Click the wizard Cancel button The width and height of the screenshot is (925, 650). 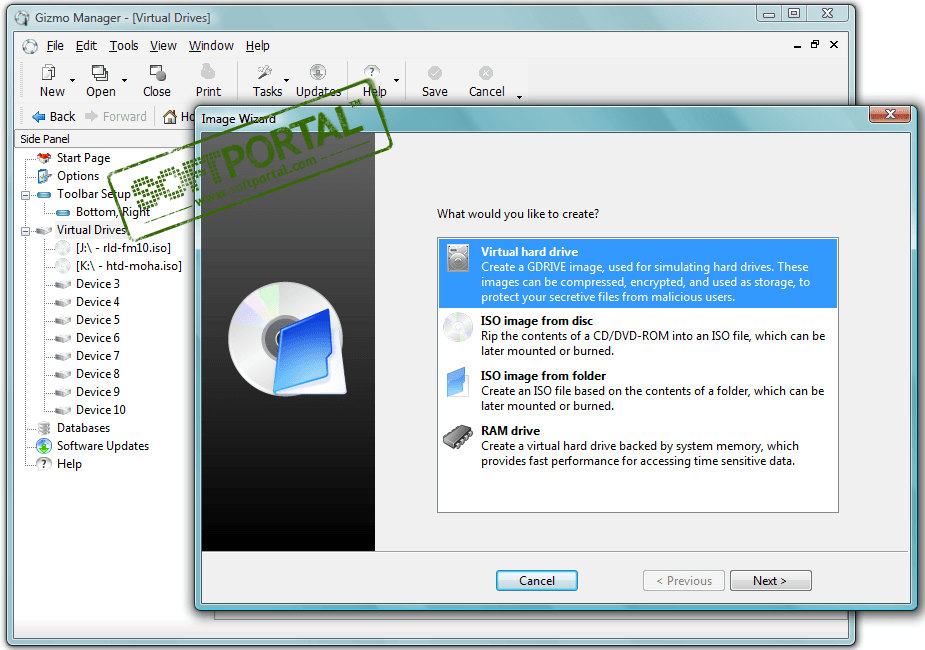point(537,580)
